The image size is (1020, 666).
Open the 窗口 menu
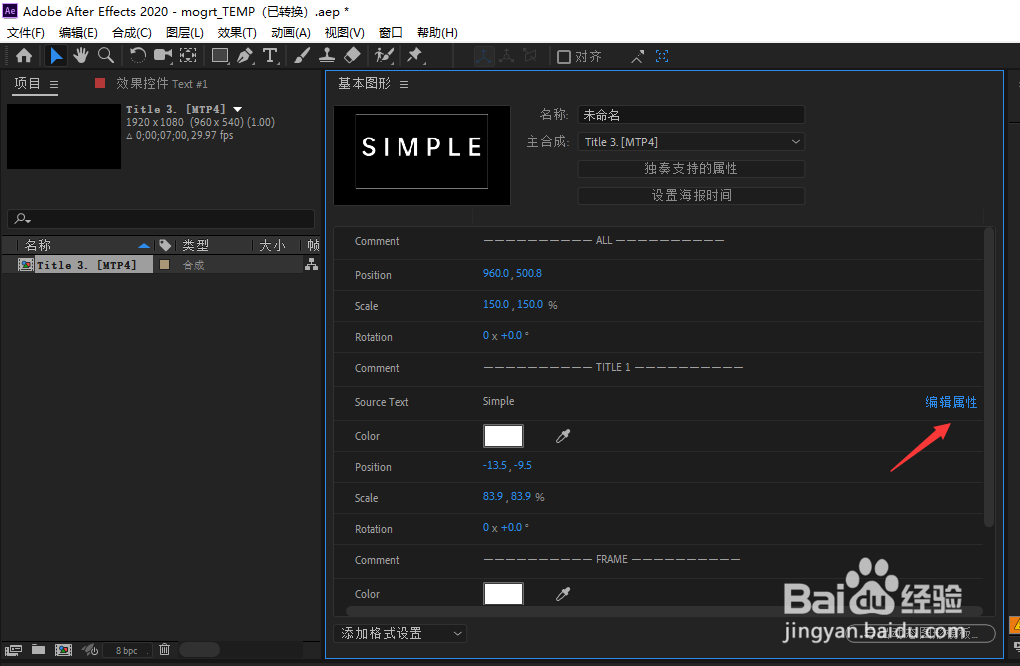point(391,33)
